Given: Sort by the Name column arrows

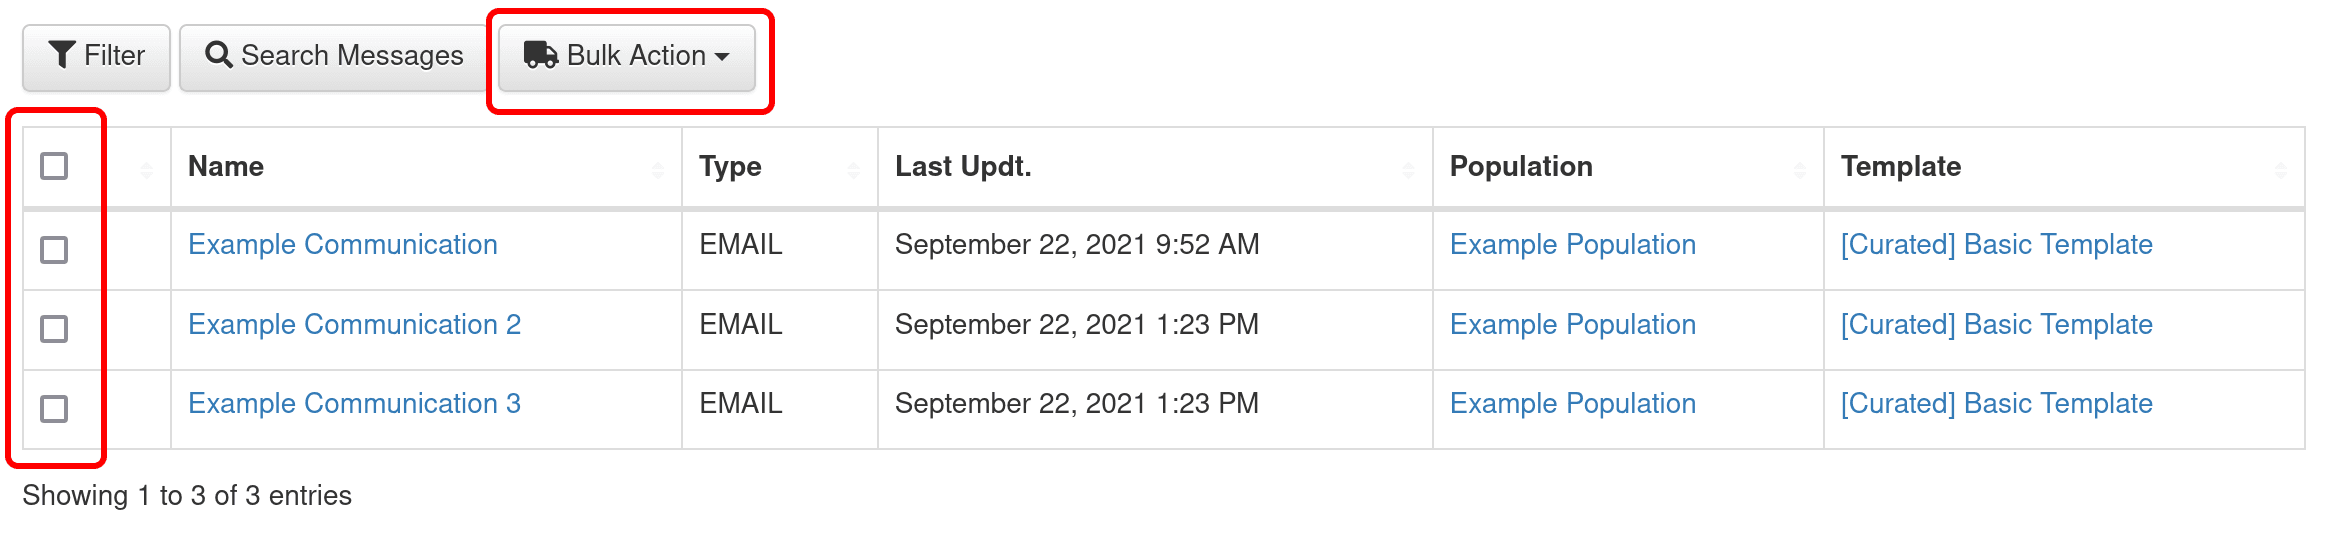Looking at the screenshot, I should pyautogui.click(x=657, y=170).
